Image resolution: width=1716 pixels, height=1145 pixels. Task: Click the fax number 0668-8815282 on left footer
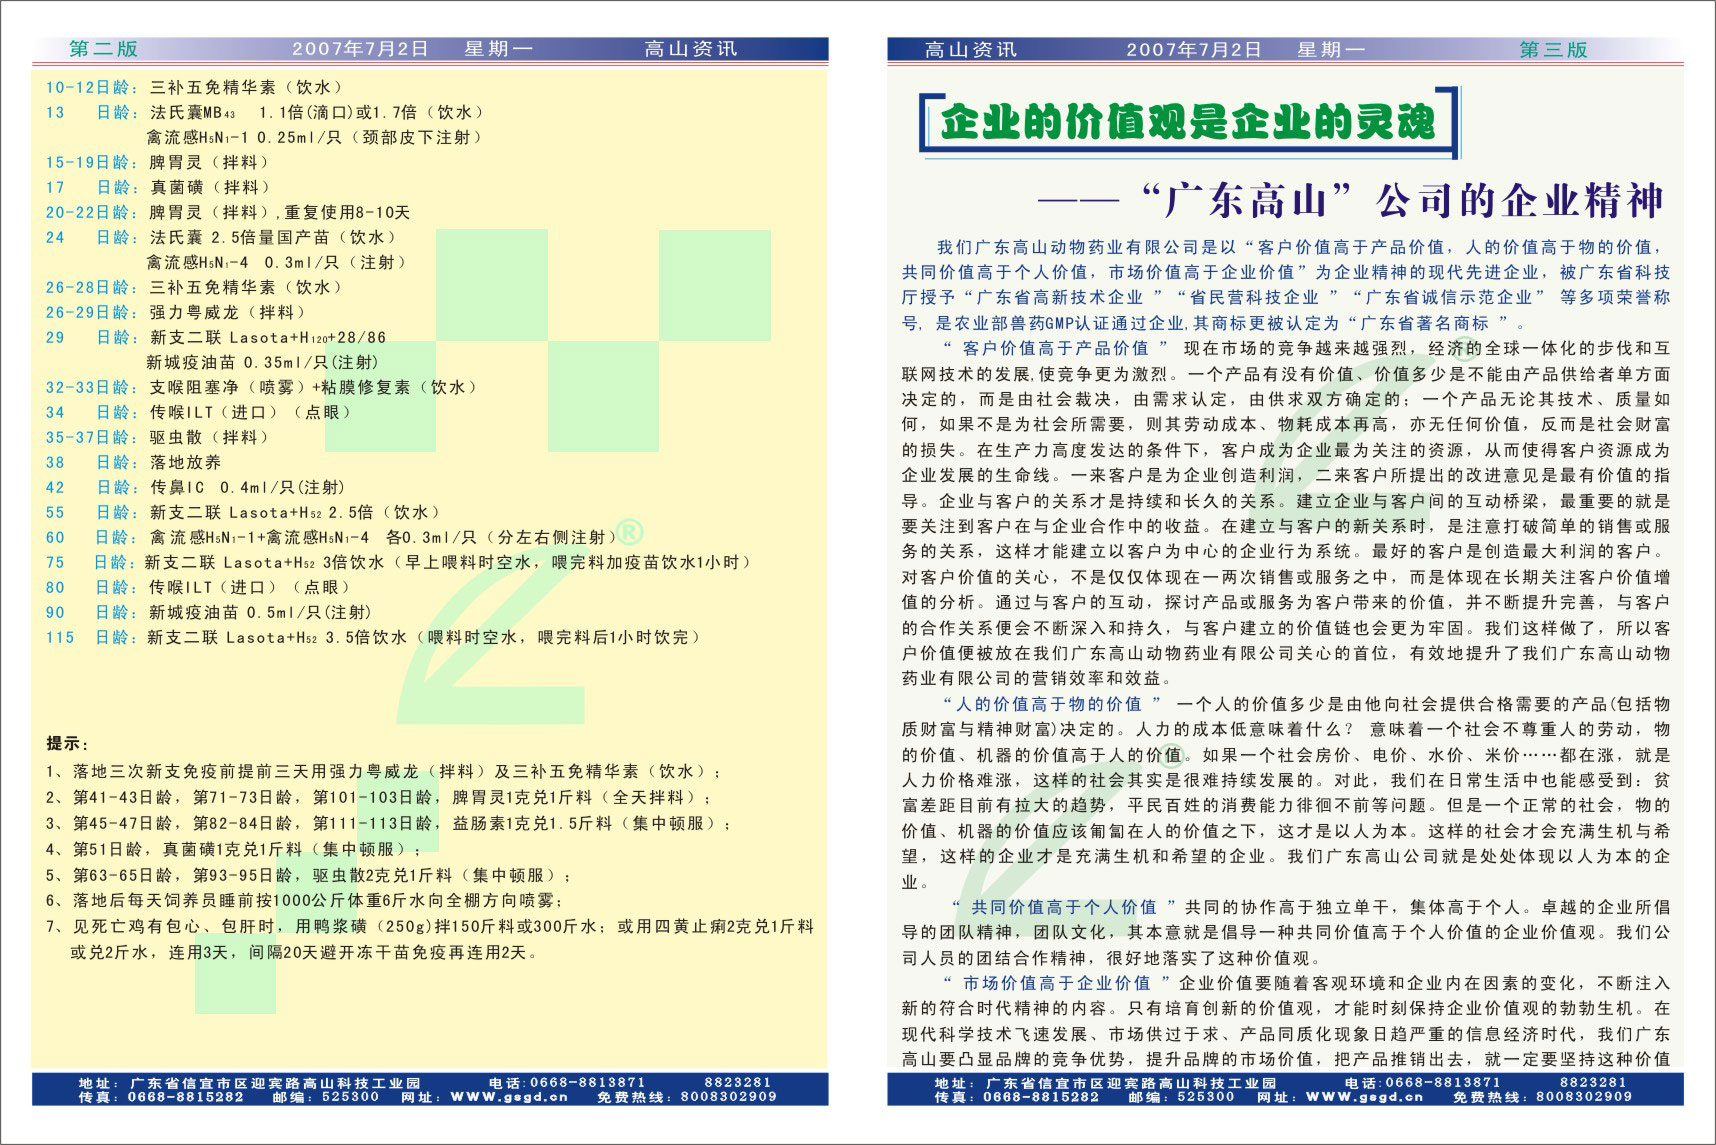pyautogui.click(x=186, y=1096)
